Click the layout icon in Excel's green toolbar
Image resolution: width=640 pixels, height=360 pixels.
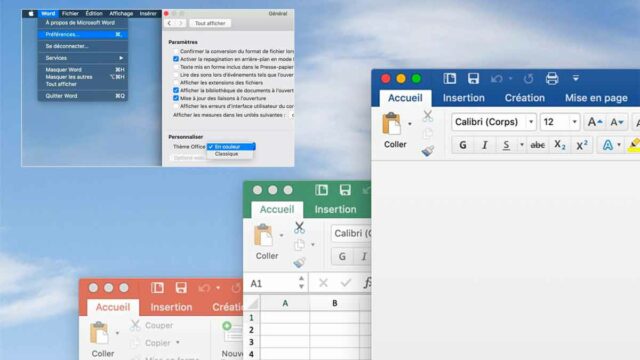(x=321, y=190)
